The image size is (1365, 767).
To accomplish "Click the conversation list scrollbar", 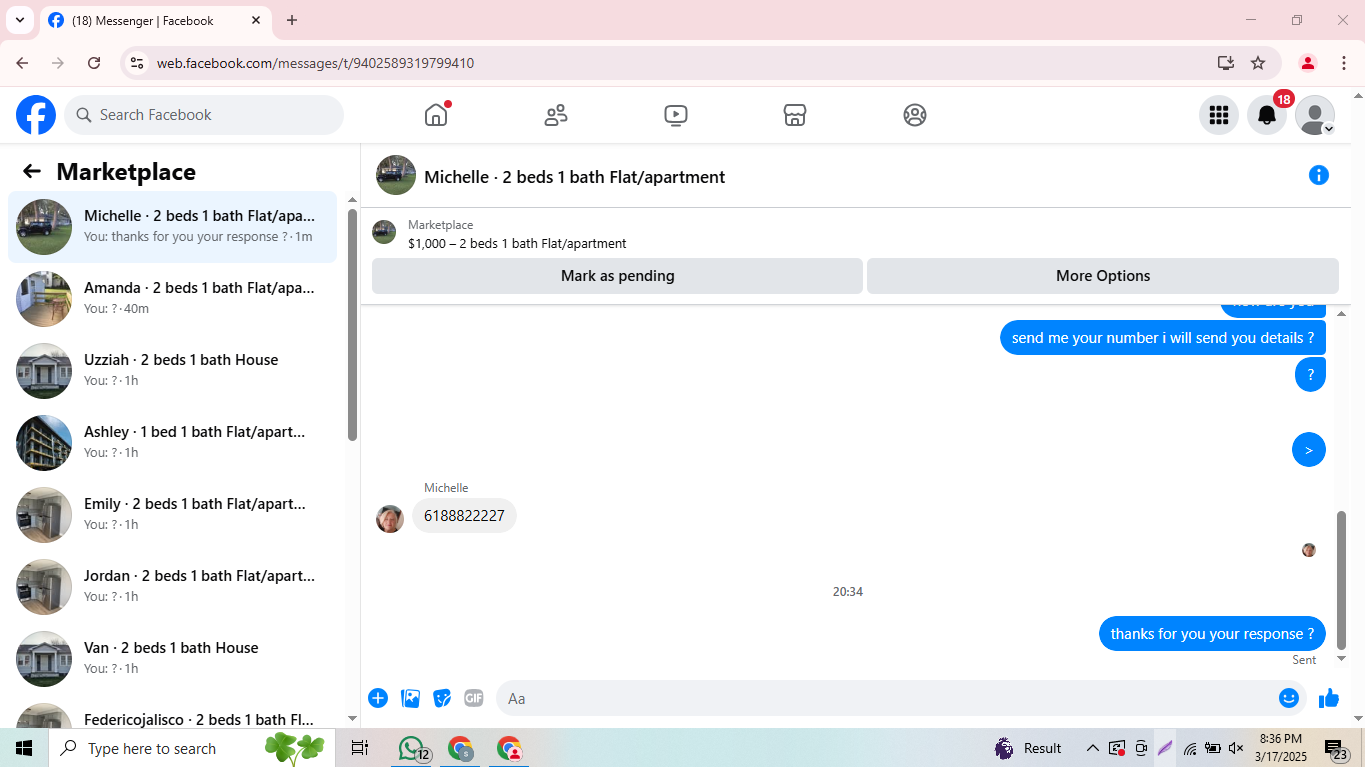I will tap(352, 325).
